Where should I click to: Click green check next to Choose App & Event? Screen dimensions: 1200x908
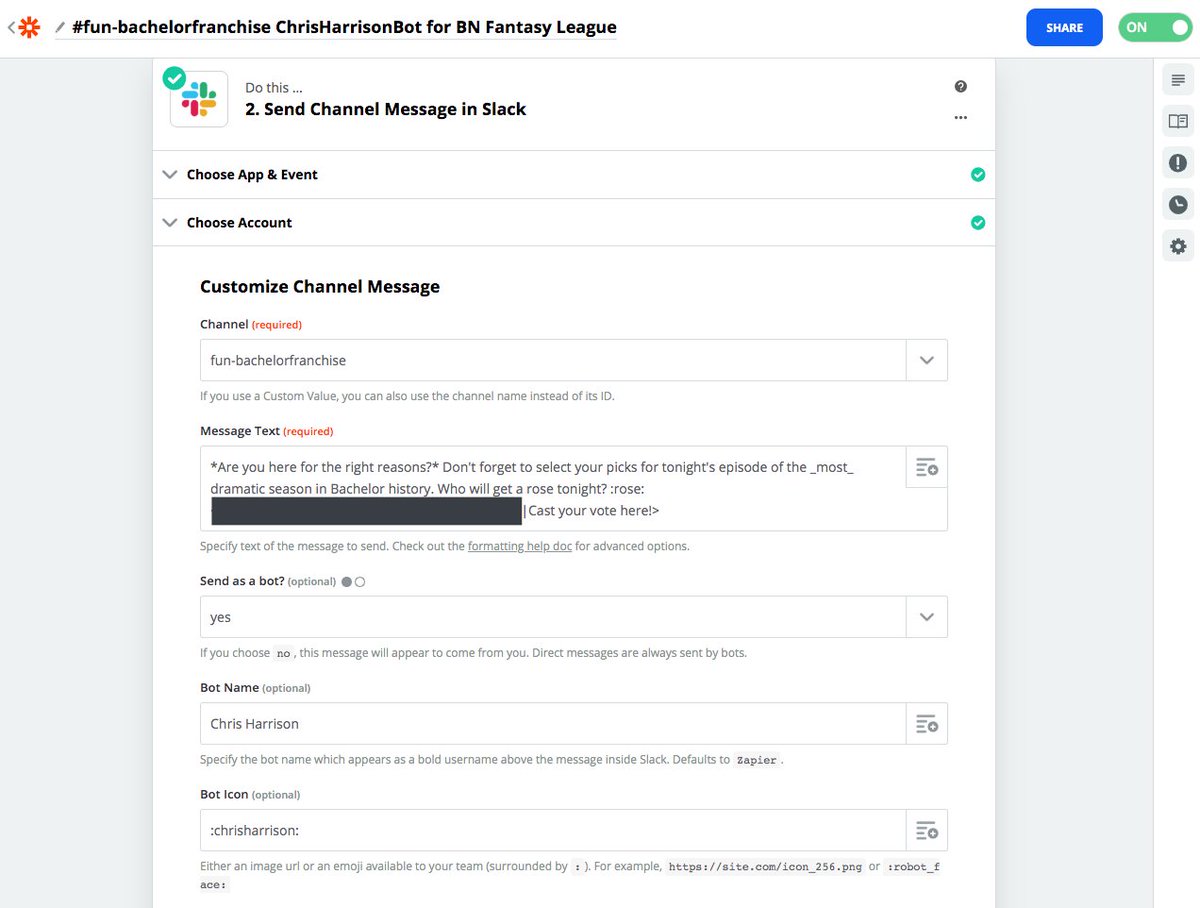(978, 175)
